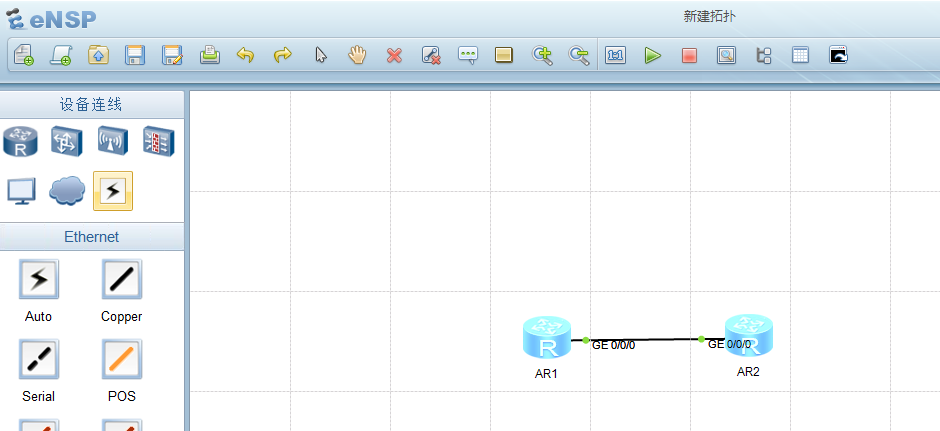
Task: Save the current topology
Action: point(135,55)
